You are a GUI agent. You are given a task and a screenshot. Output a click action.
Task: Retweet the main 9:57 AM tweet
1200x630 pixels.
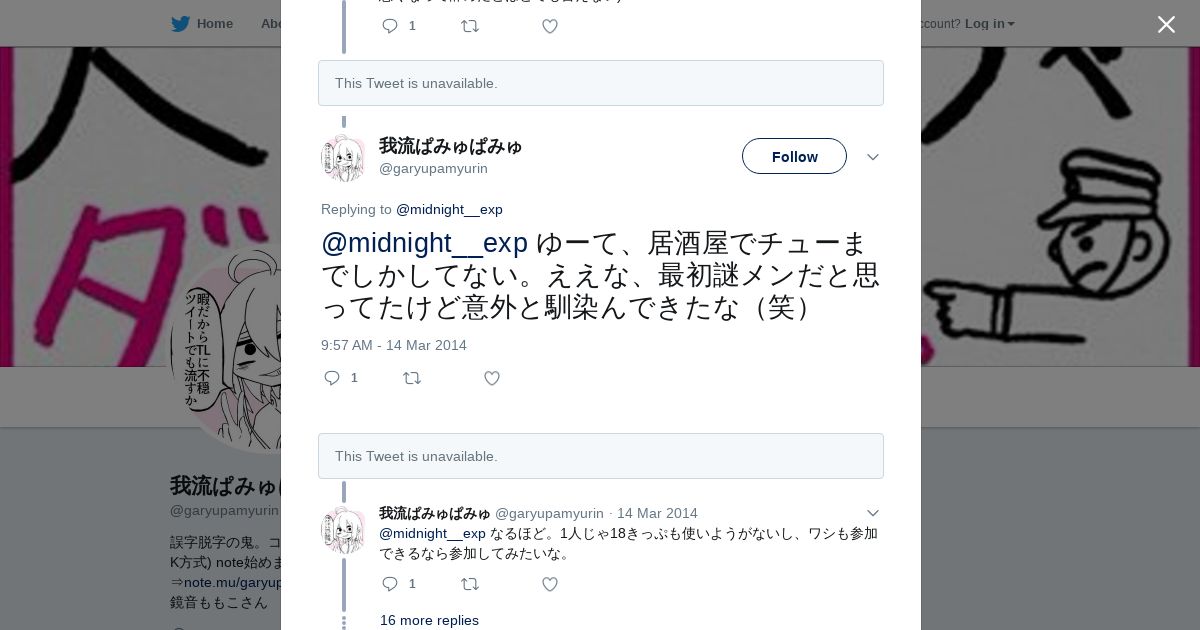pos(412,378)
